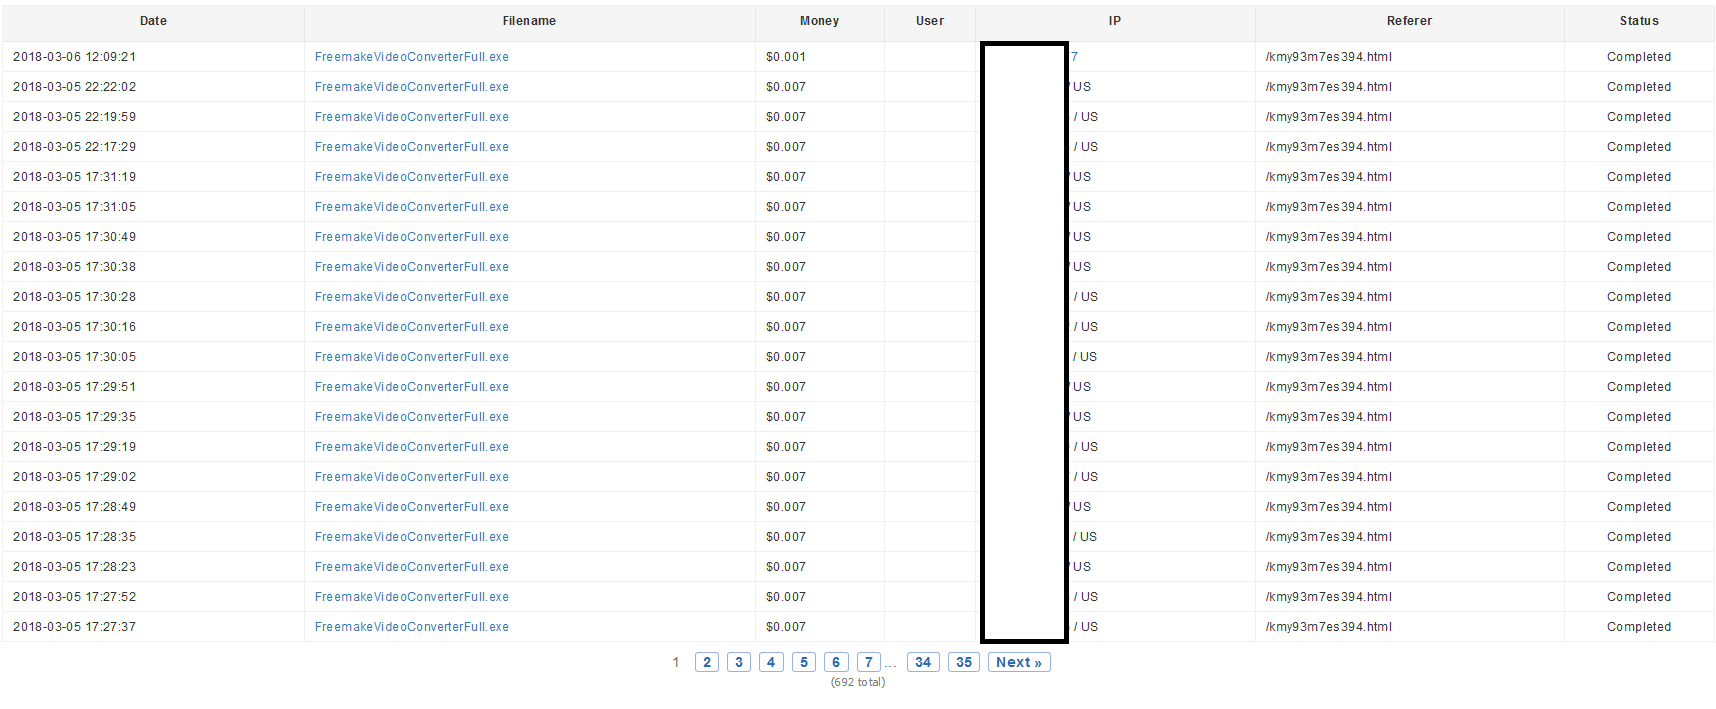Open filename link from 2018-03-06 12:09:21 row
The image size is (1716, 709).
click(412, 57)
